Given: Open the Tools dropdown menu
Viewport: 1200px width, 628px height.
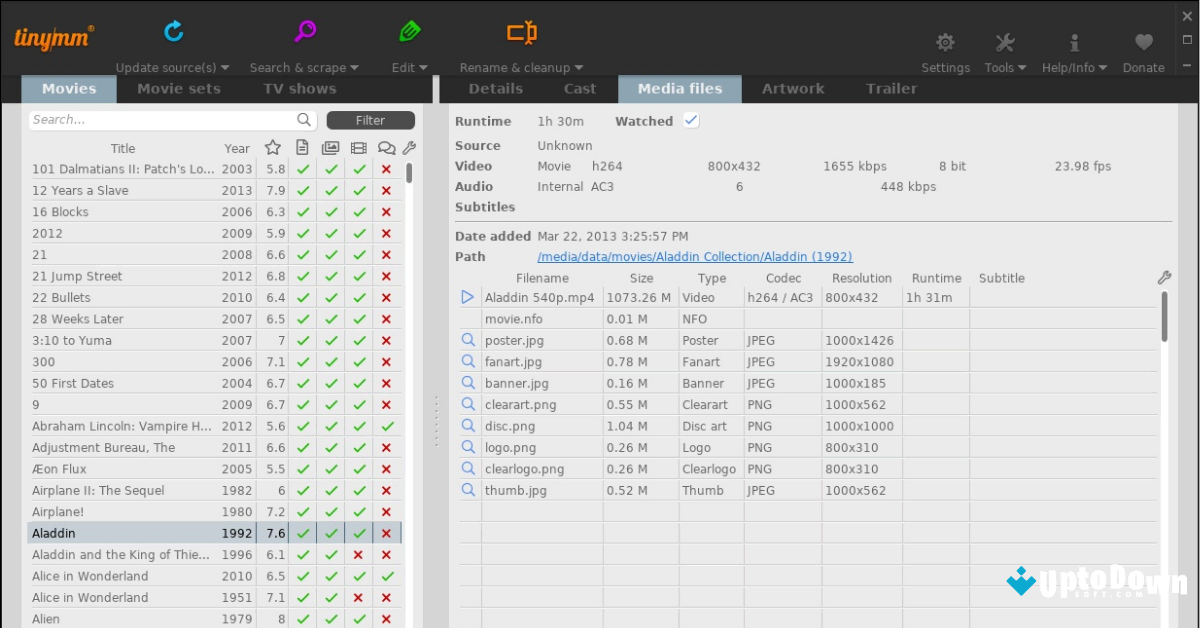Looking at the screenshot, I should coord(1004,41).
